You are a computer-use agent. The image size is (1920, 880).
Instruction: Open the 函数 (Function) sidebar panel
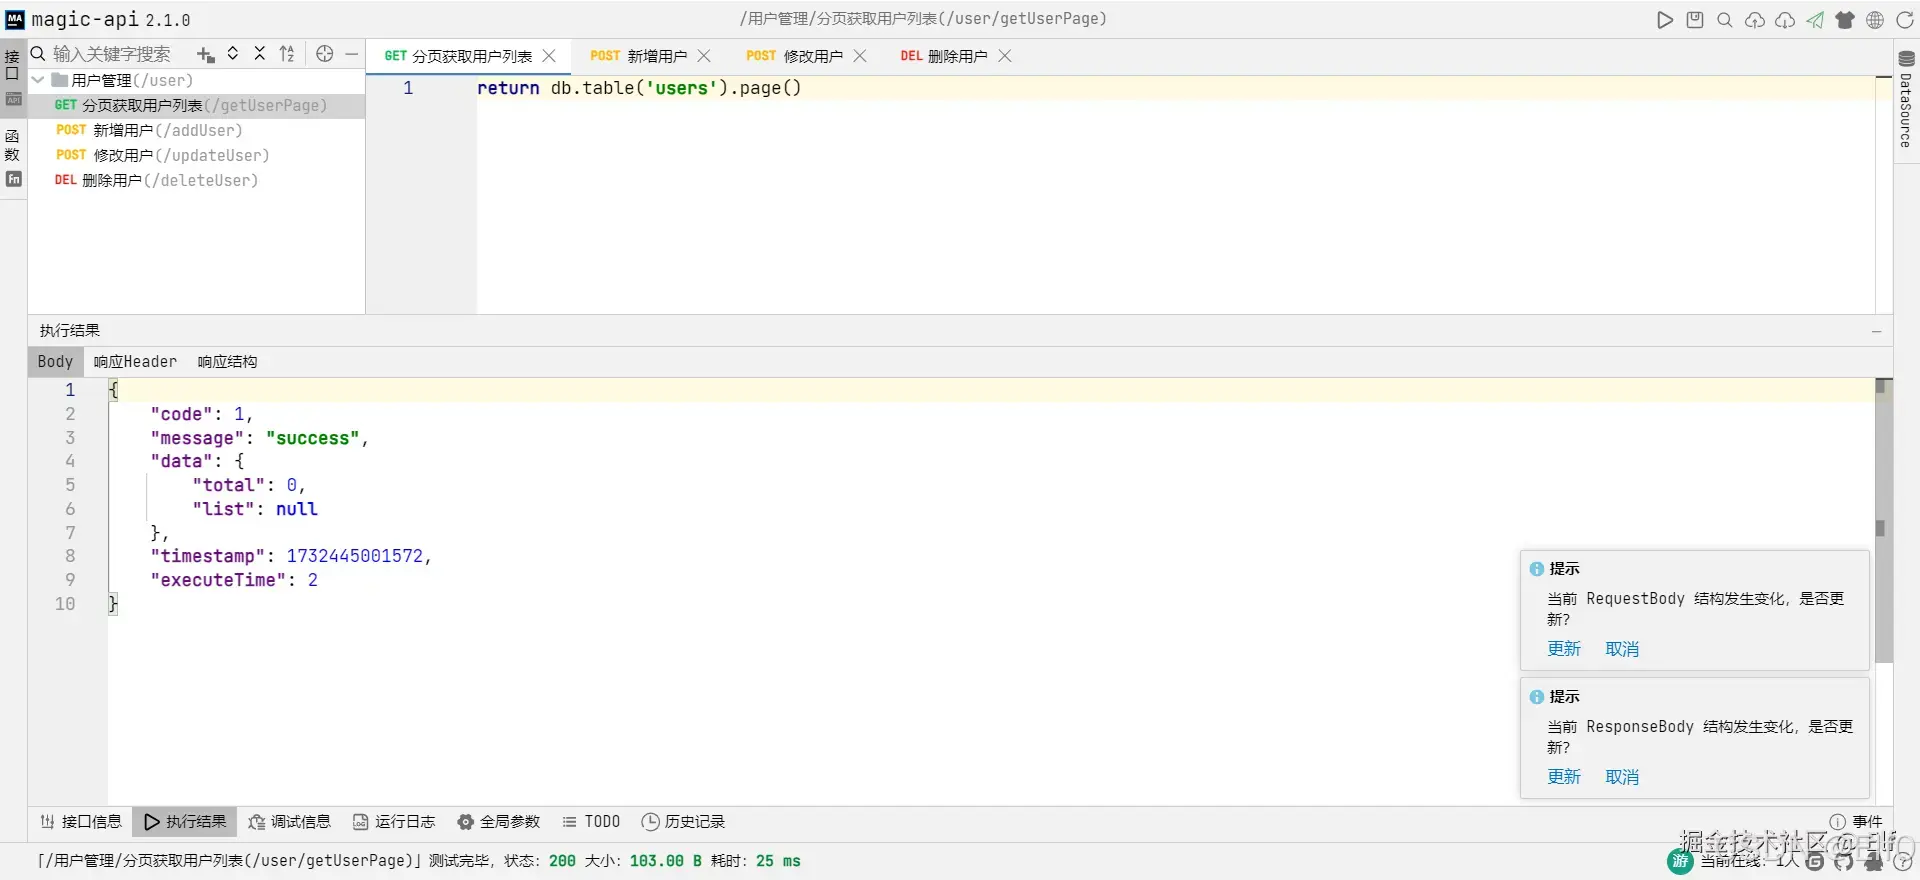(13, 158)
